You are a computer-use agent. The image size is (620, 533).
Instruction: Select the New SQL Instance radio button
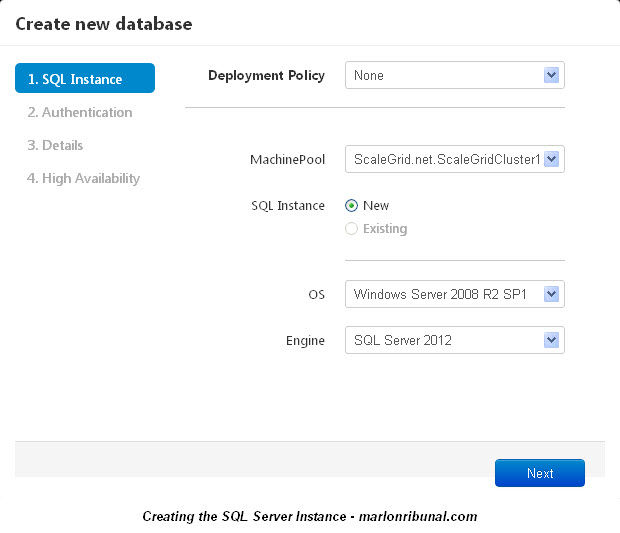(x=351, y=205)
